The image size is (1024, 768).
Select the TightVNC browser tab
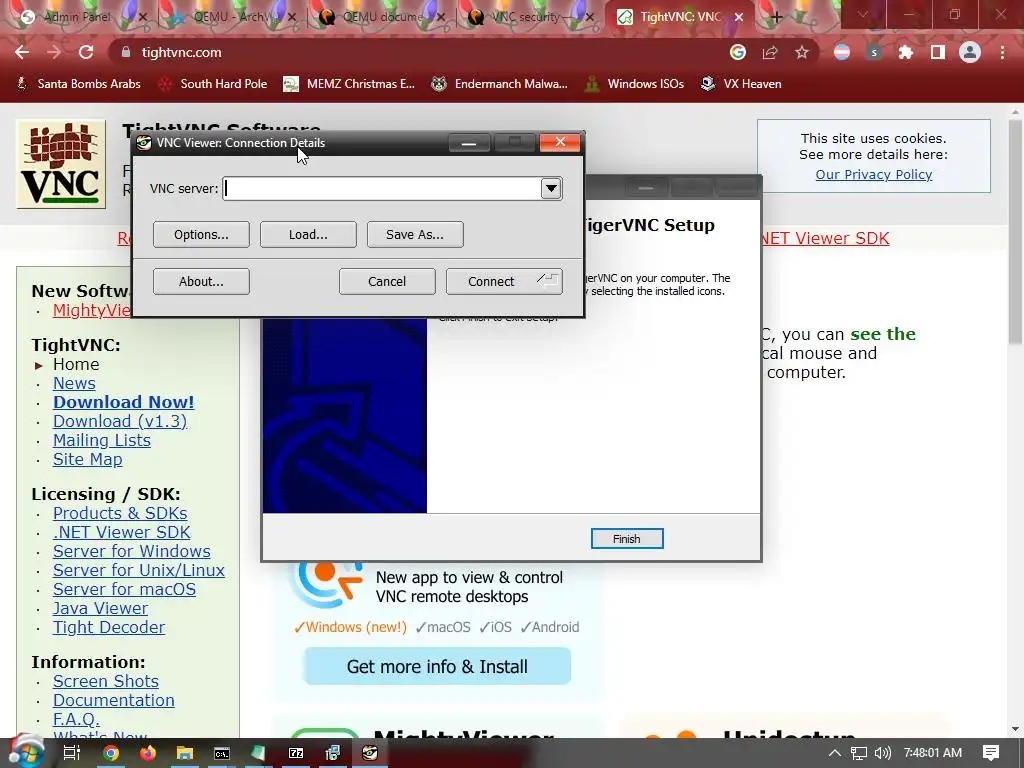point(680,17)
